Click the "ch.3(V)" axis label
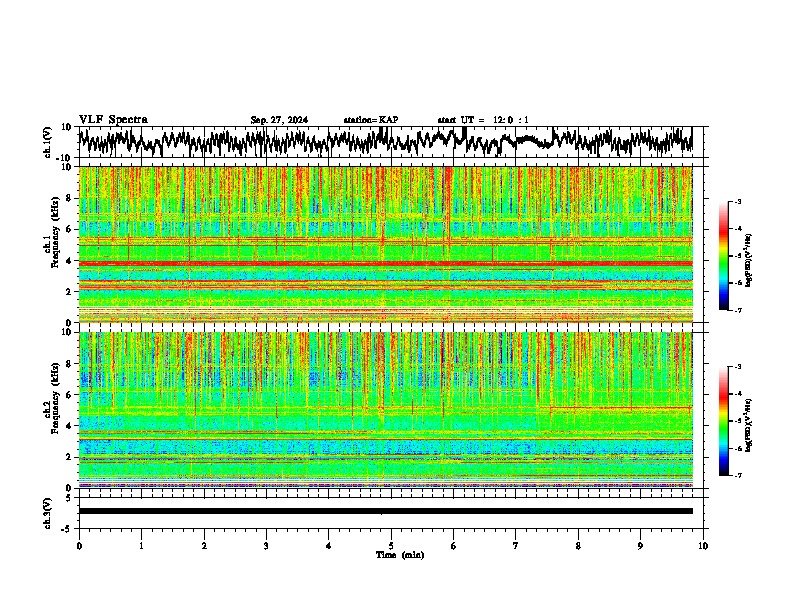This screenshot has width=792, height=612. click(x=47, y=513)
